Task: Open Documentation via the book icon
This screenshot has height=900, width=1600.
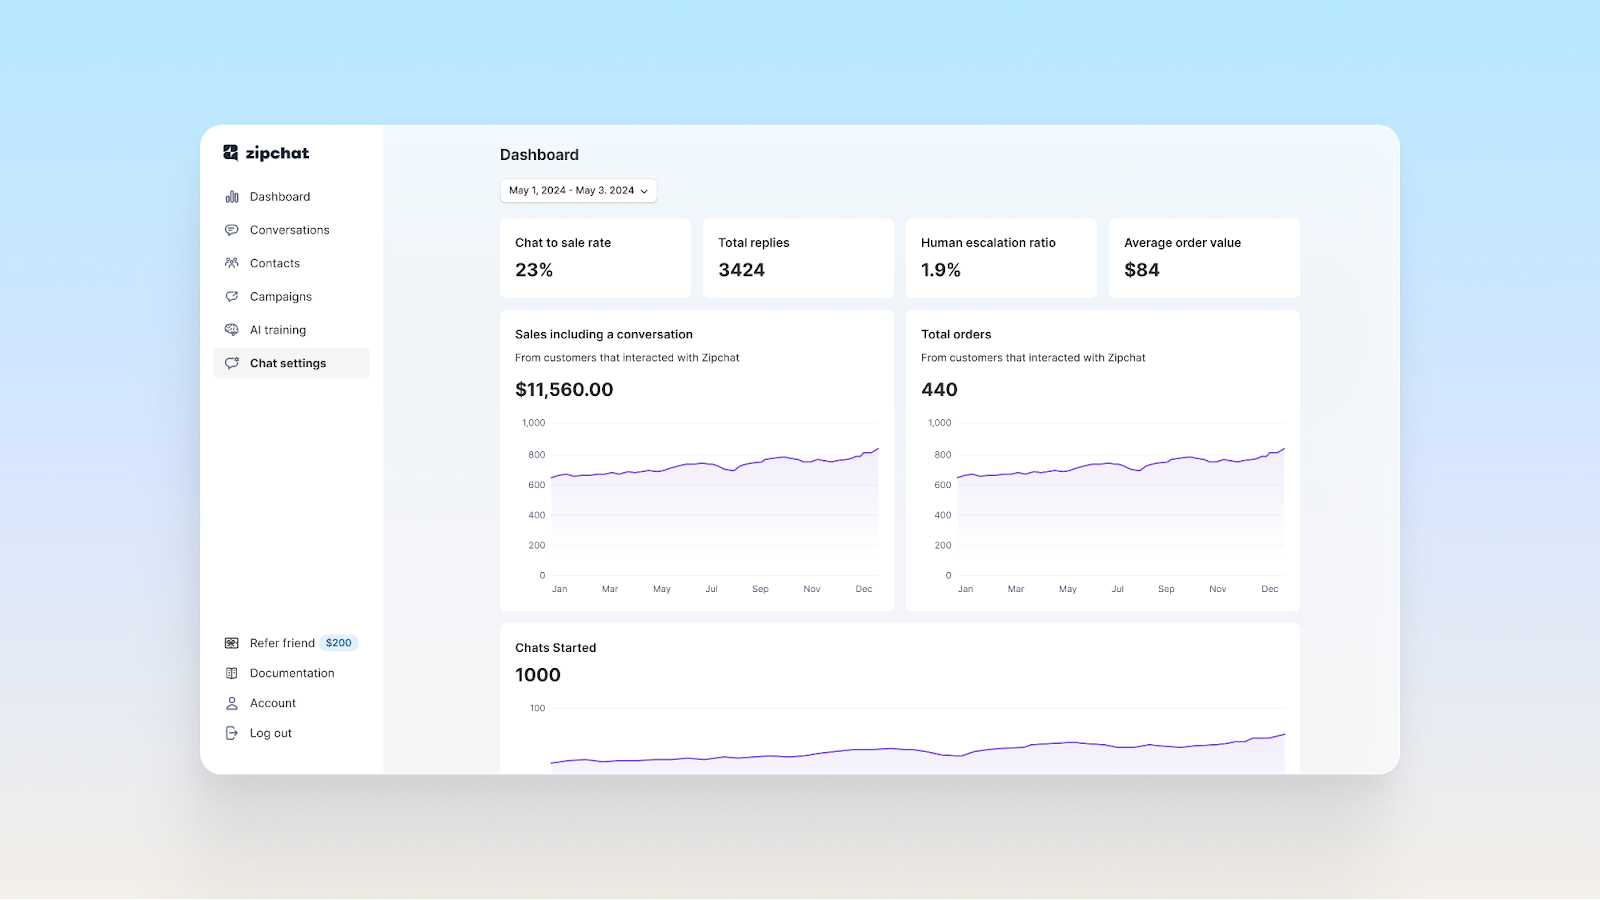Action: [232, 672]
